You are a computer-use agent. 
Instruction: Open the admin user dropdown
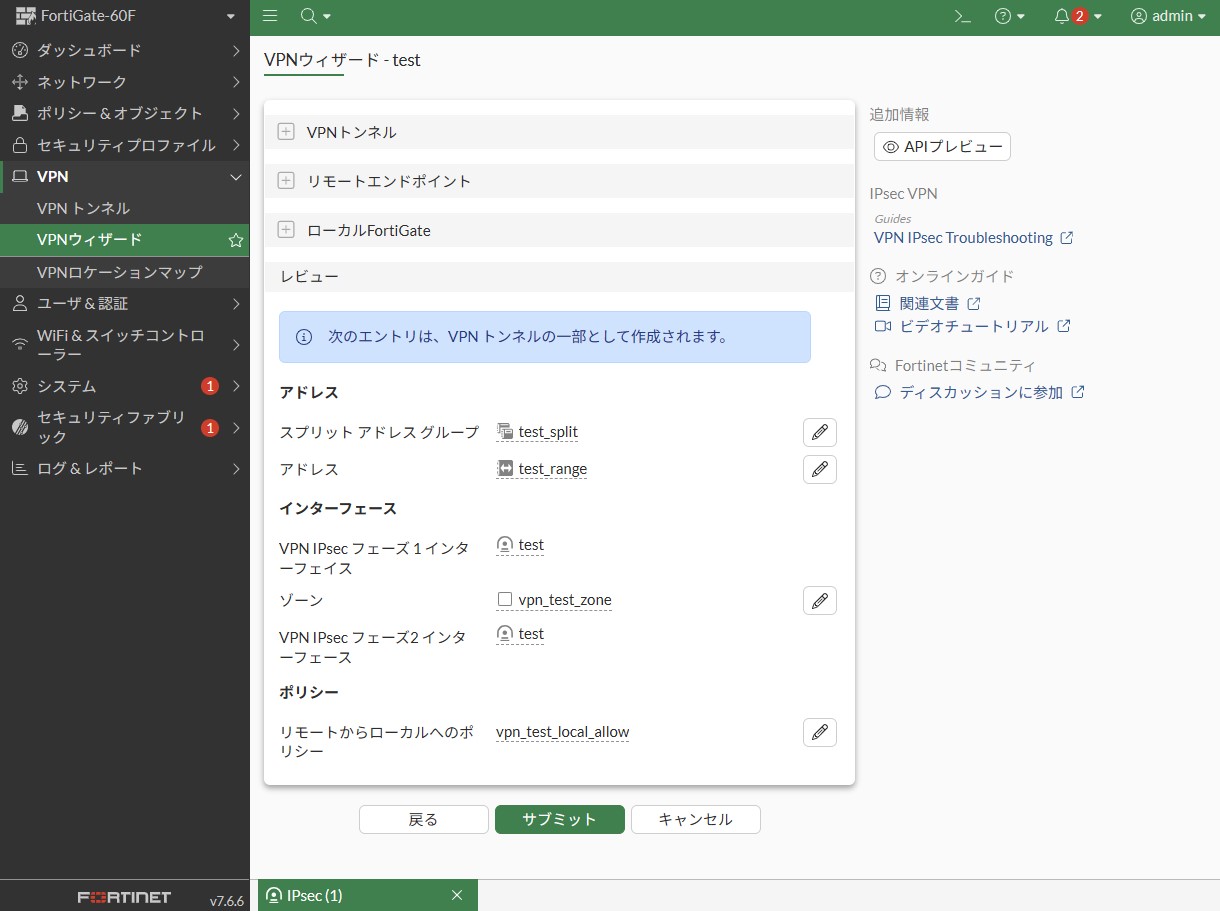pos(1168,16)
